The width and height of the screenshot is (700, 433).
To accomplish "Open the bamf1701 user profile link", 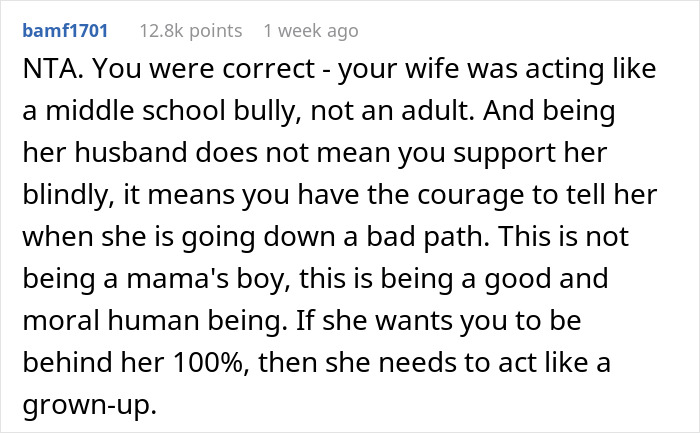I will click(x=65, y=31).
